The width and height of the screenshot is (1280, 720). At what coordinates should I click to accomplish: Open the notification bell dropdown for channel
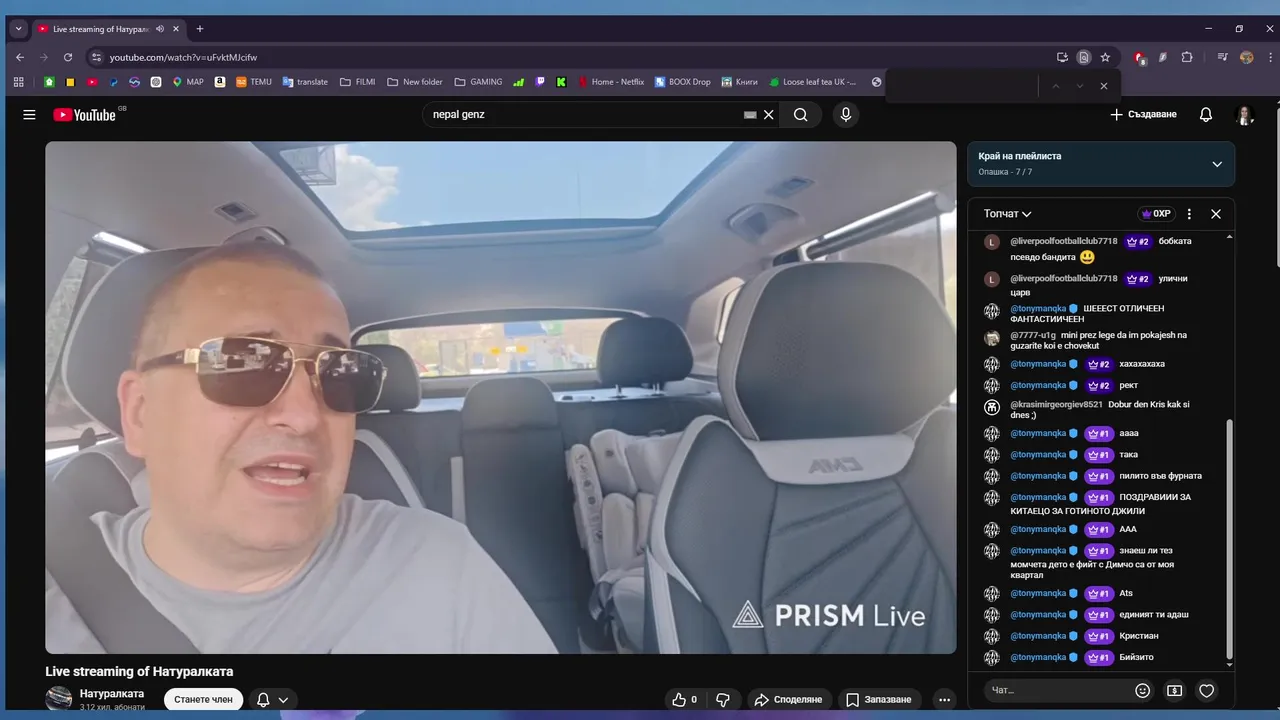(272, 699)
